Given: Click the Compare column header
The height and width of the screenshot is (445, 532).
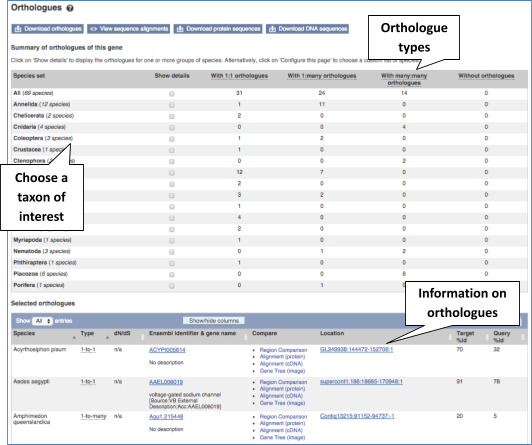Looking at the screenshot, I should pyautogui.click(x=264, y=333).
